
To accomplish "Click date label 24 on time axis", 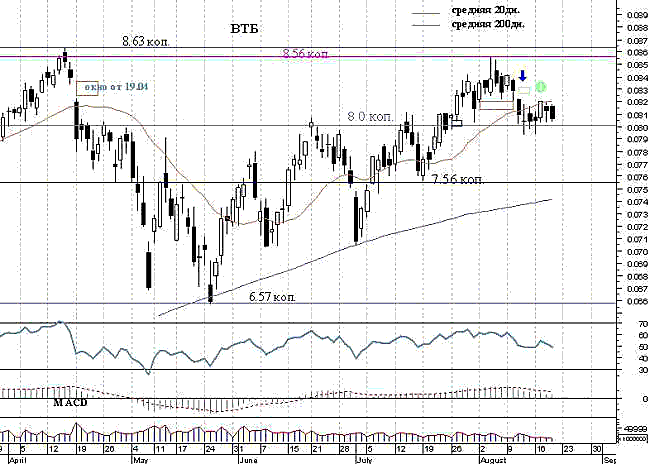I will point(211,449).
